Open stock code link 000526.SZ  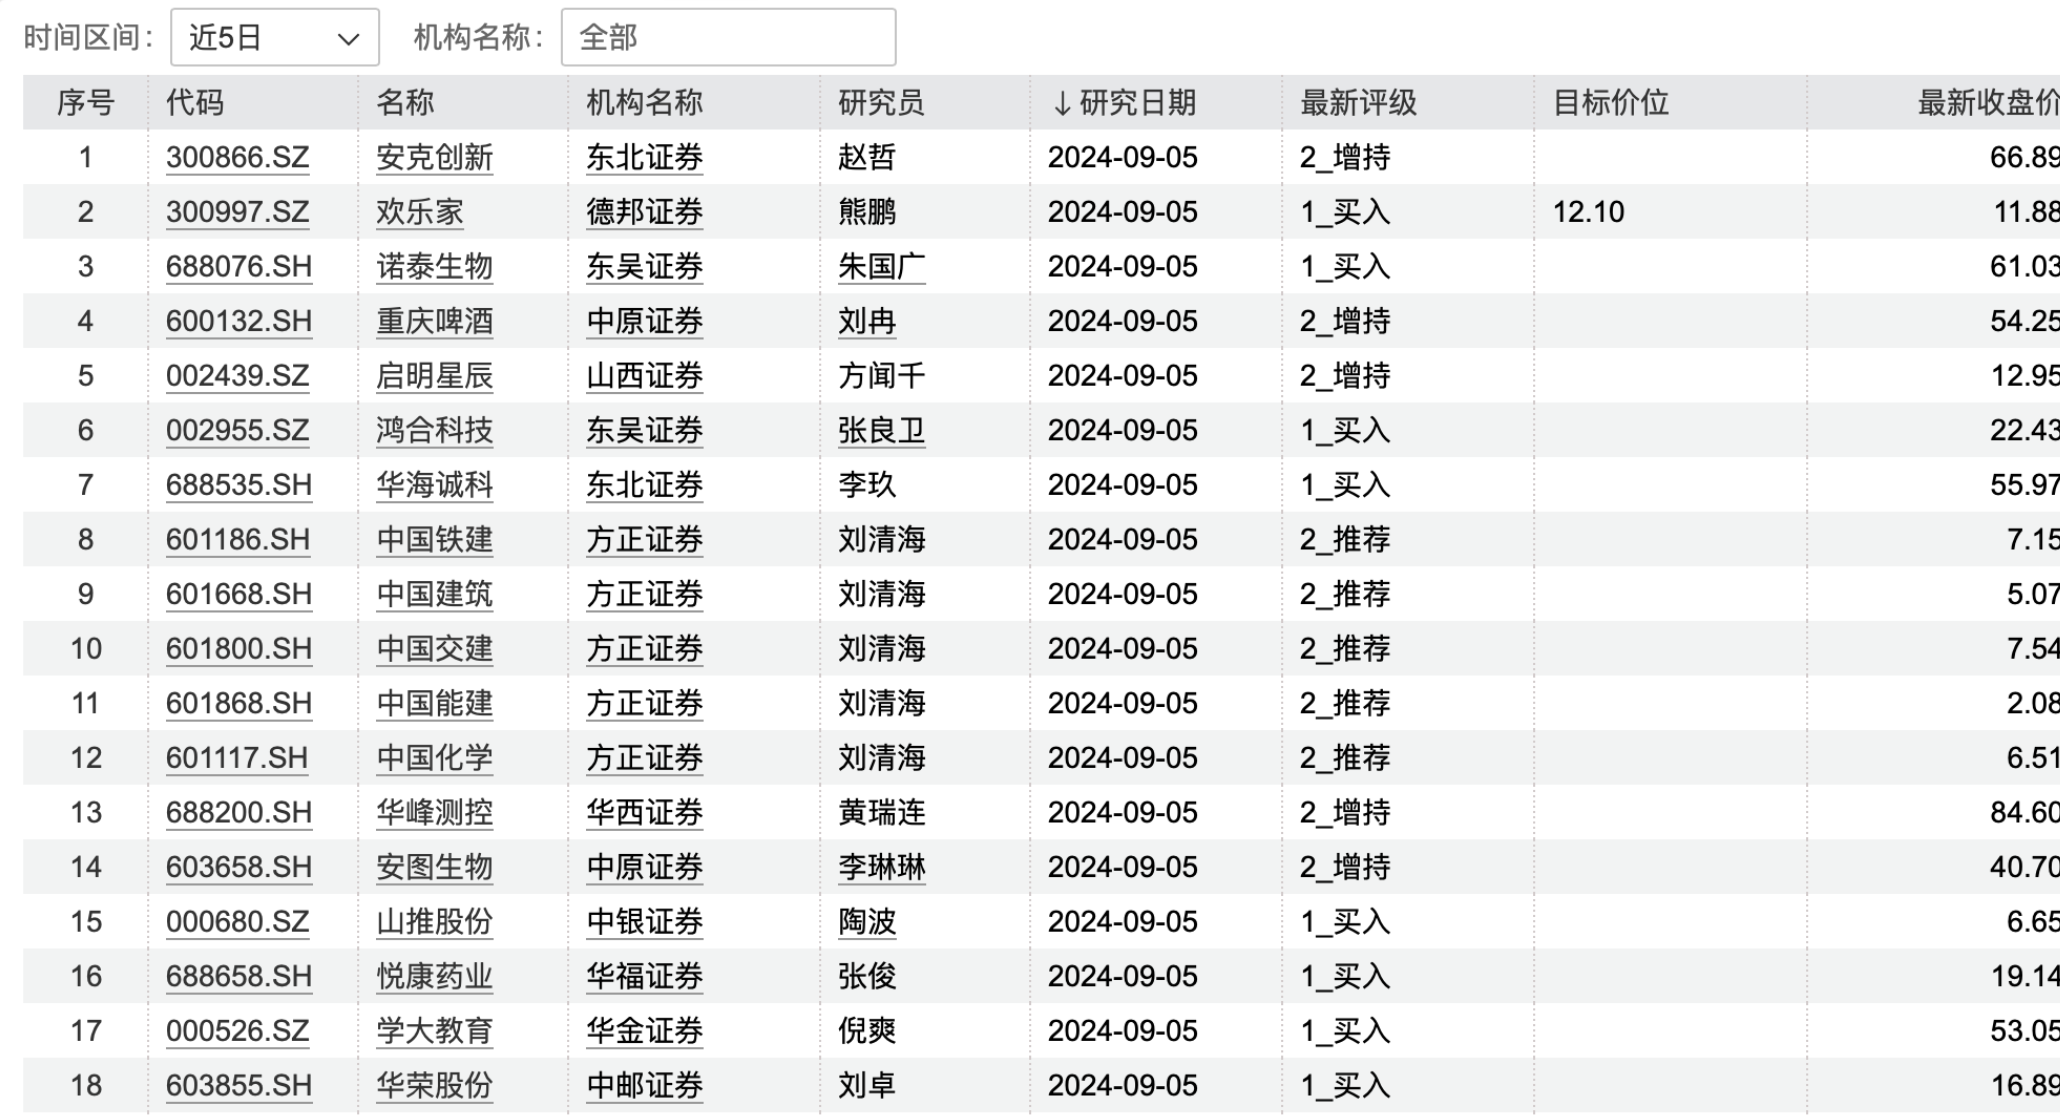pyautogui.click(x=237, y=1031)
